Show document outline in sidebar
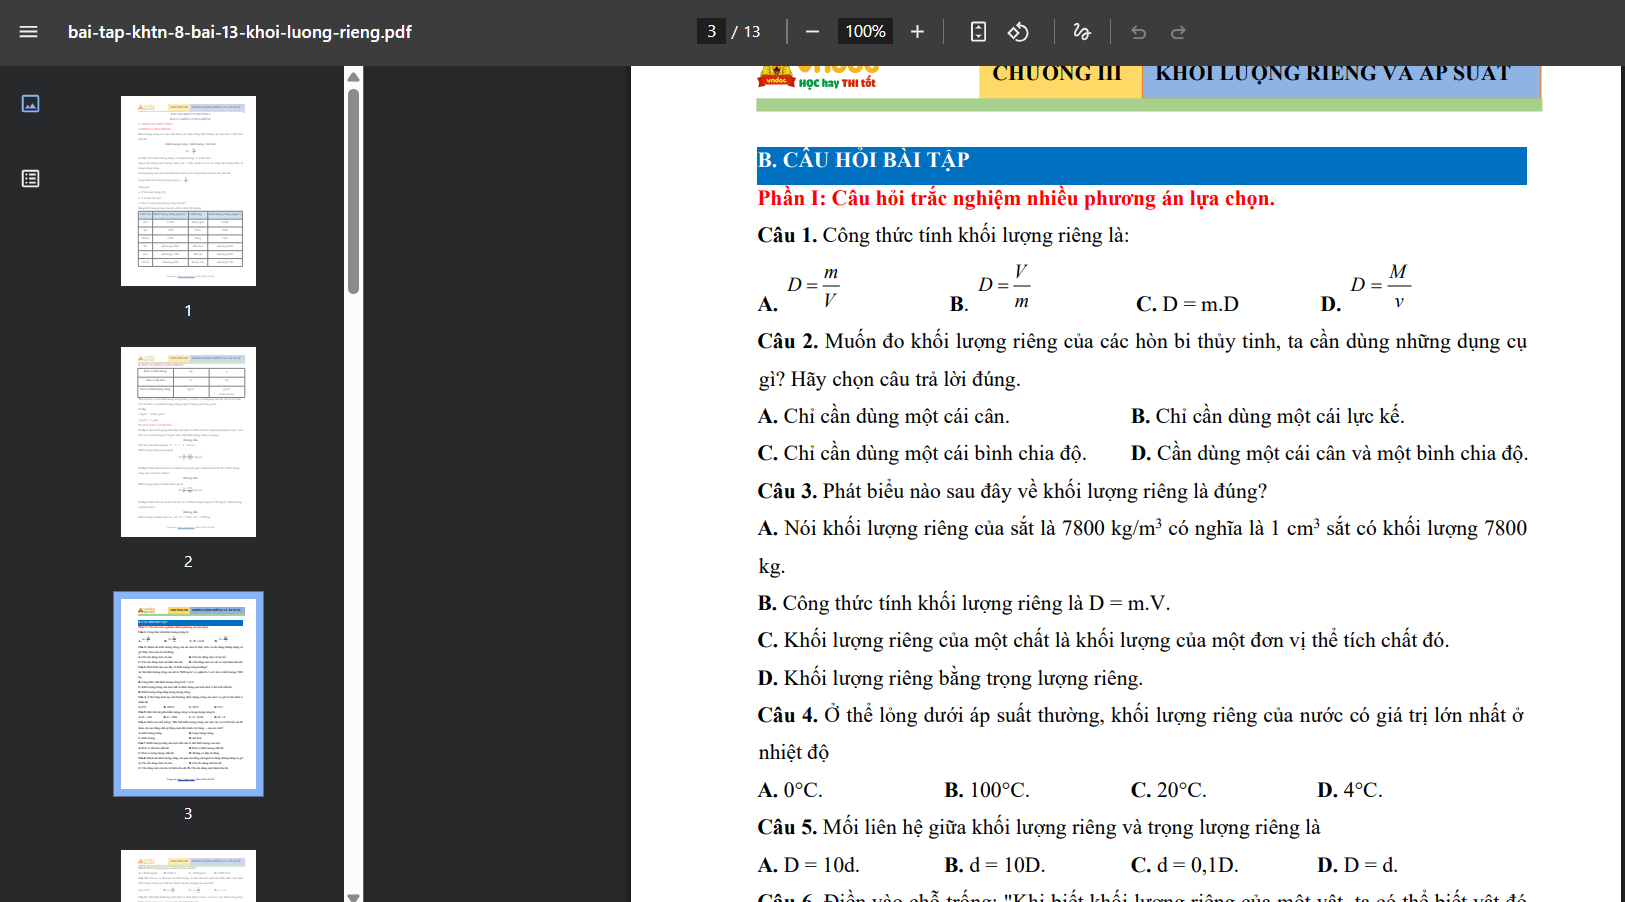Viewport: 1625px width, 902px height. coord(31,178)
